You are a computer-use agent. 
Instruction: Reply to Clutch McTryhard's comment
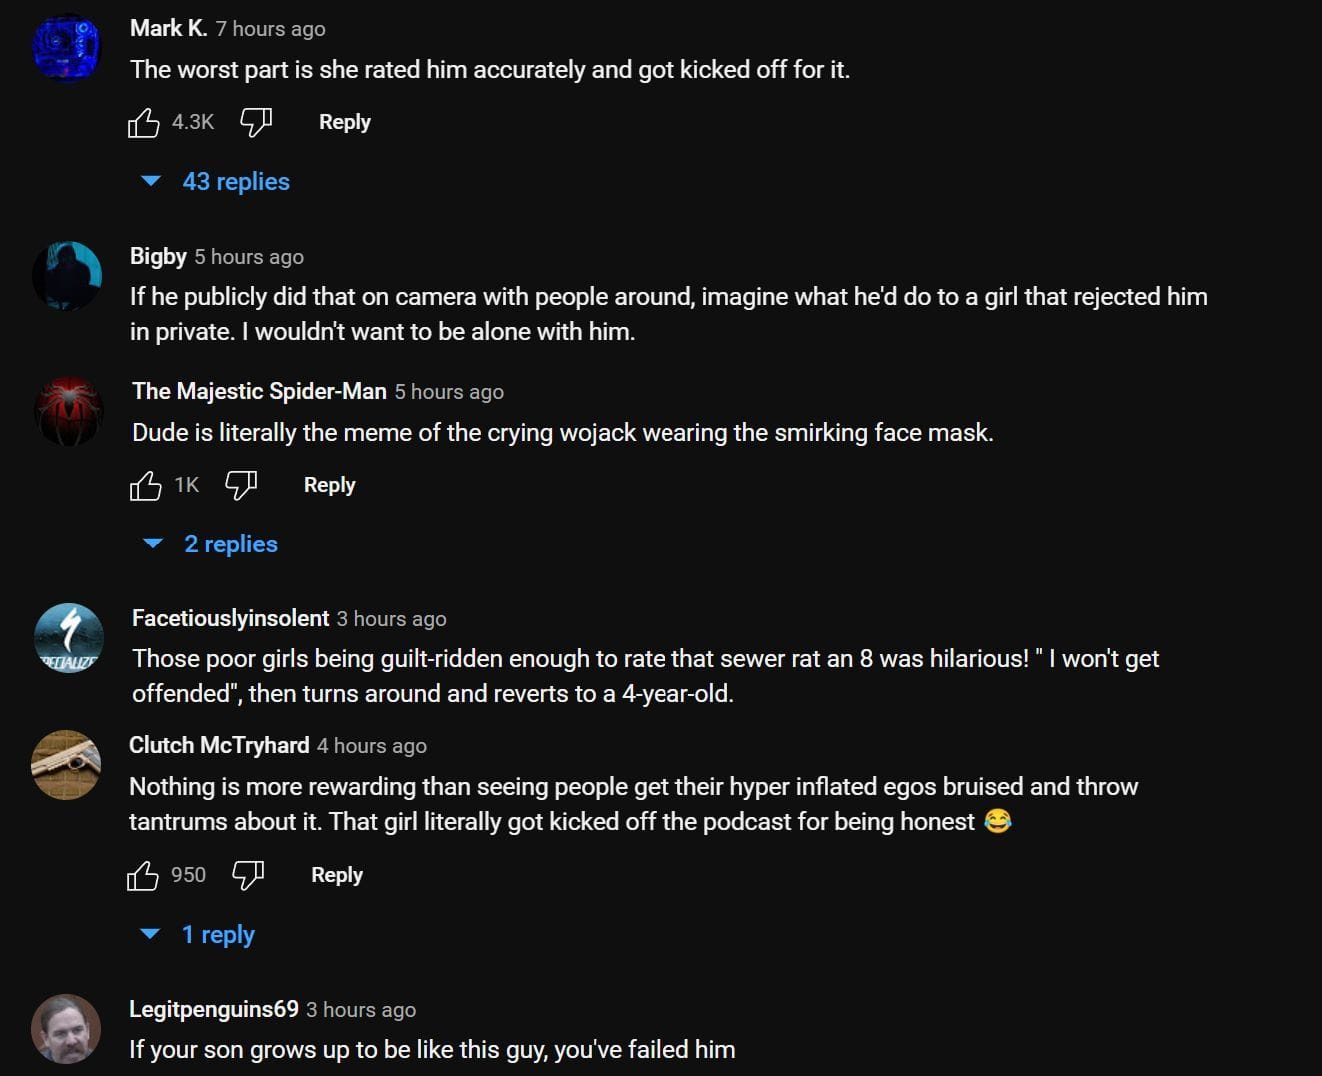click(x=336, y=874)
